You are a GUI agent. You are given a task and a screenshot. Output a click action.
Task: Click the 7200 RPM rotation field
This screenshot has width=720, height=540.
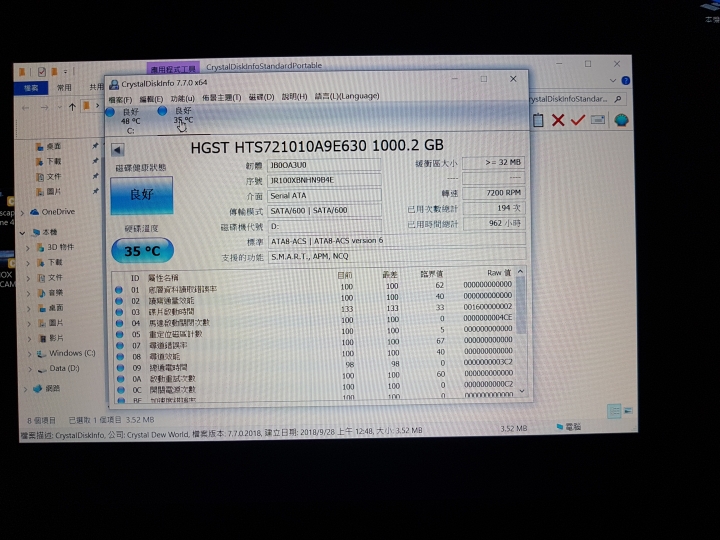coord(494,193)
